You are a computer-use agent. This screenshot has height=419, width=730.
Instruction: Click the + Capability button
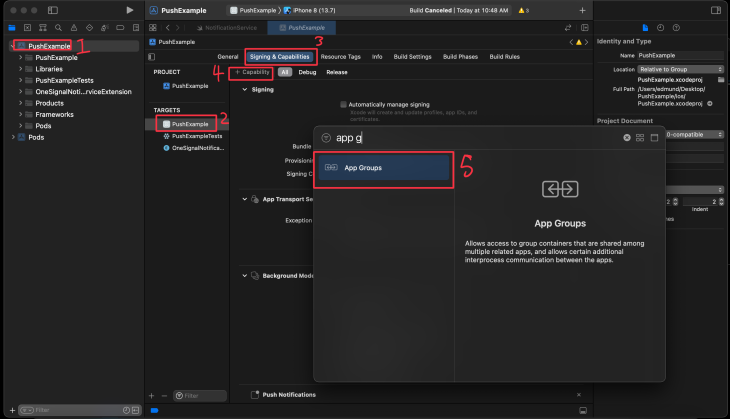coord(252,72)
